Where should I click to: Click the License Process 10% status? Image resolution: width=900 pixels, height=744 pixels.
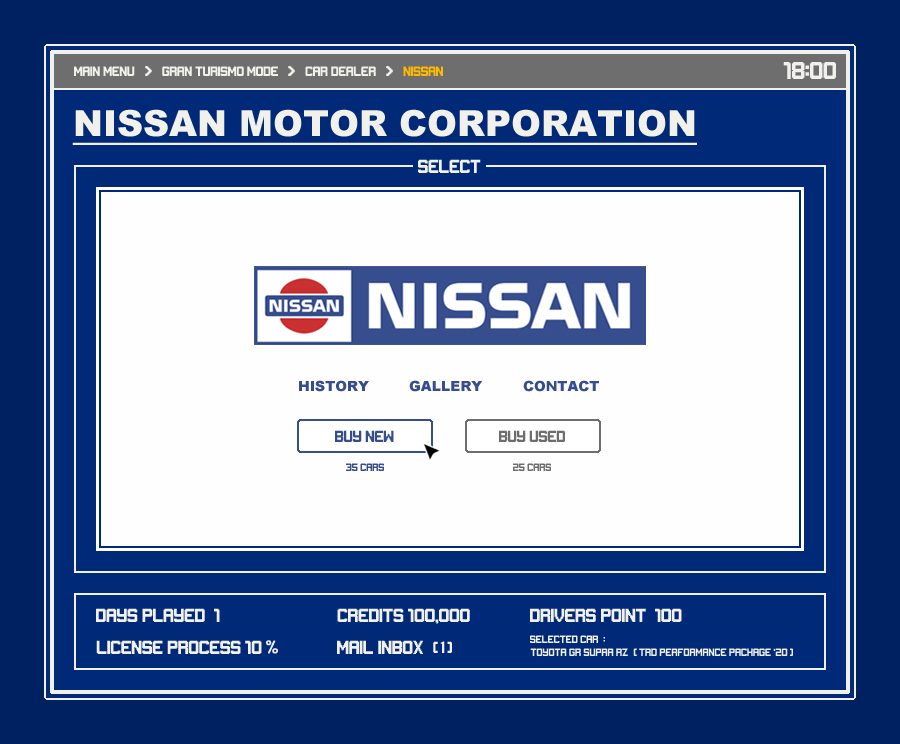pyautogui.click(x=187, y=648)
